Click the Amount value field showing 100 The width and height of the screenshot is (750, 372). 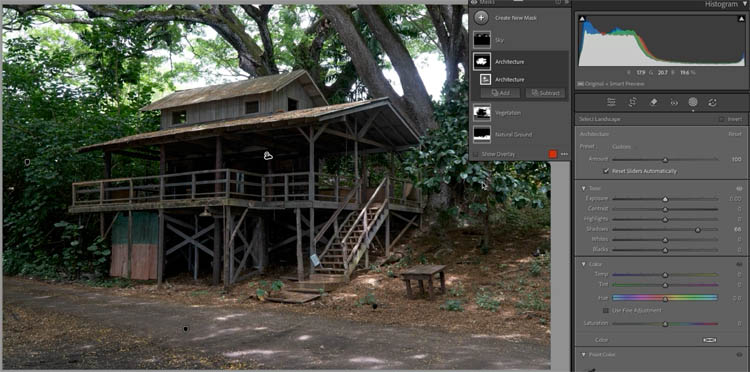[737, 159]
